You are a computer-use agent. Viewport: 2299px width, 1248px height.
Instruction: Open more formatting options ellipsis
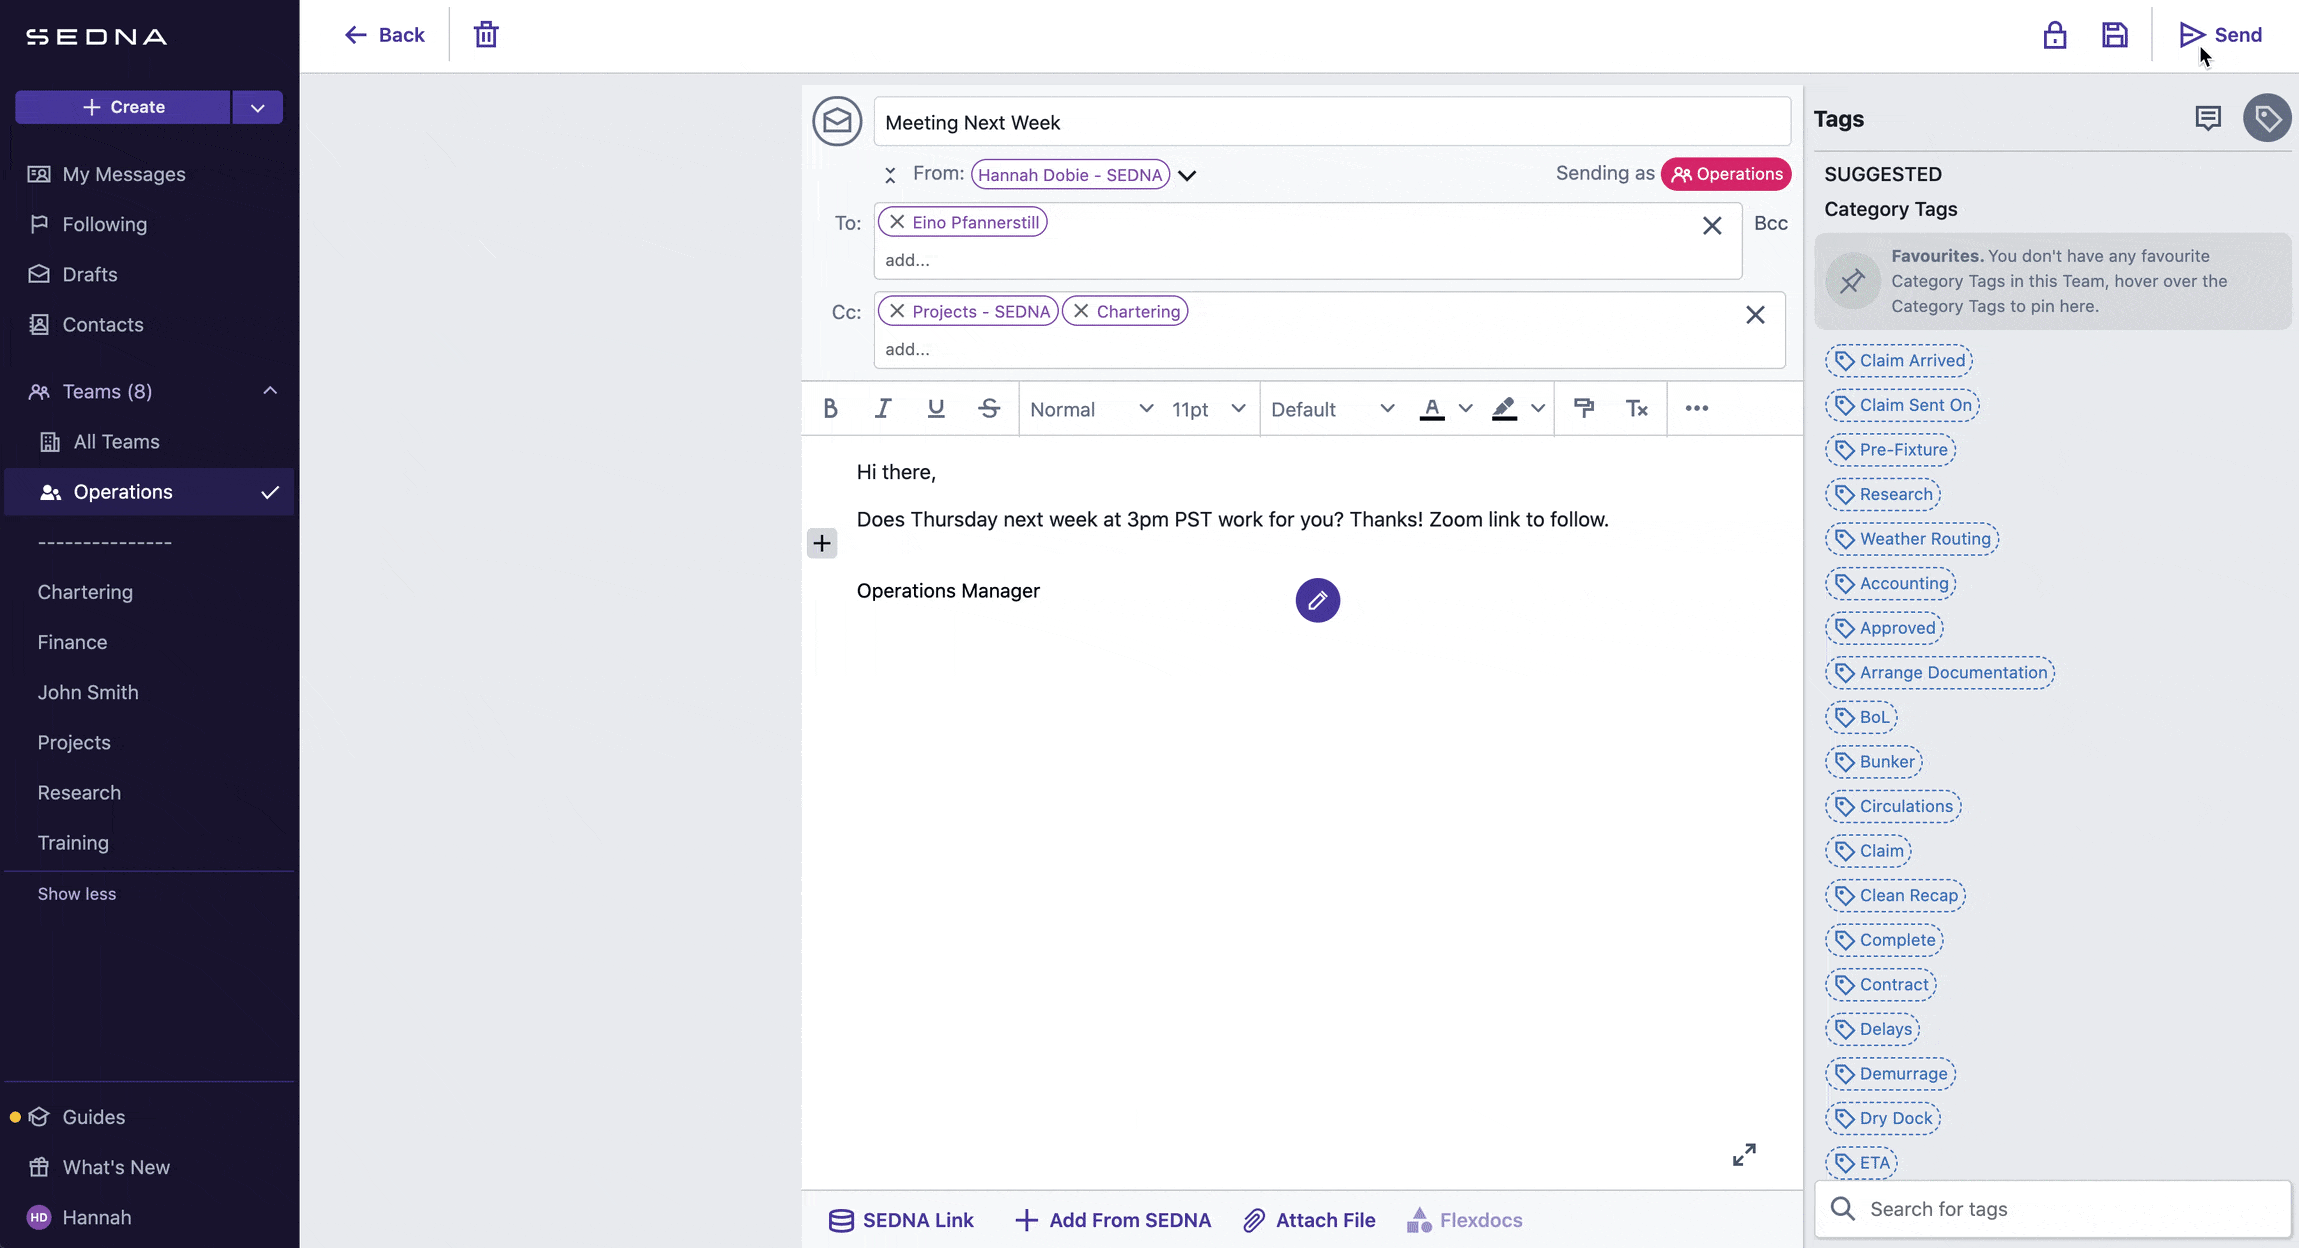click(x=1697, y=408)
